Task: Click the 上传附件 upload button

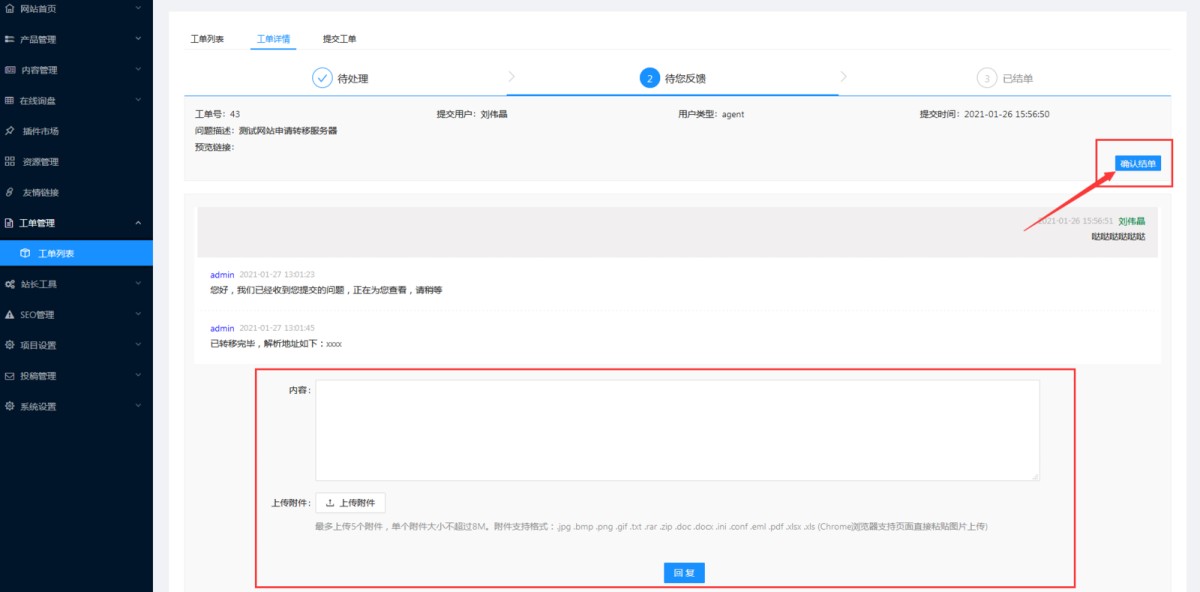Action: (x=350, y=503)
